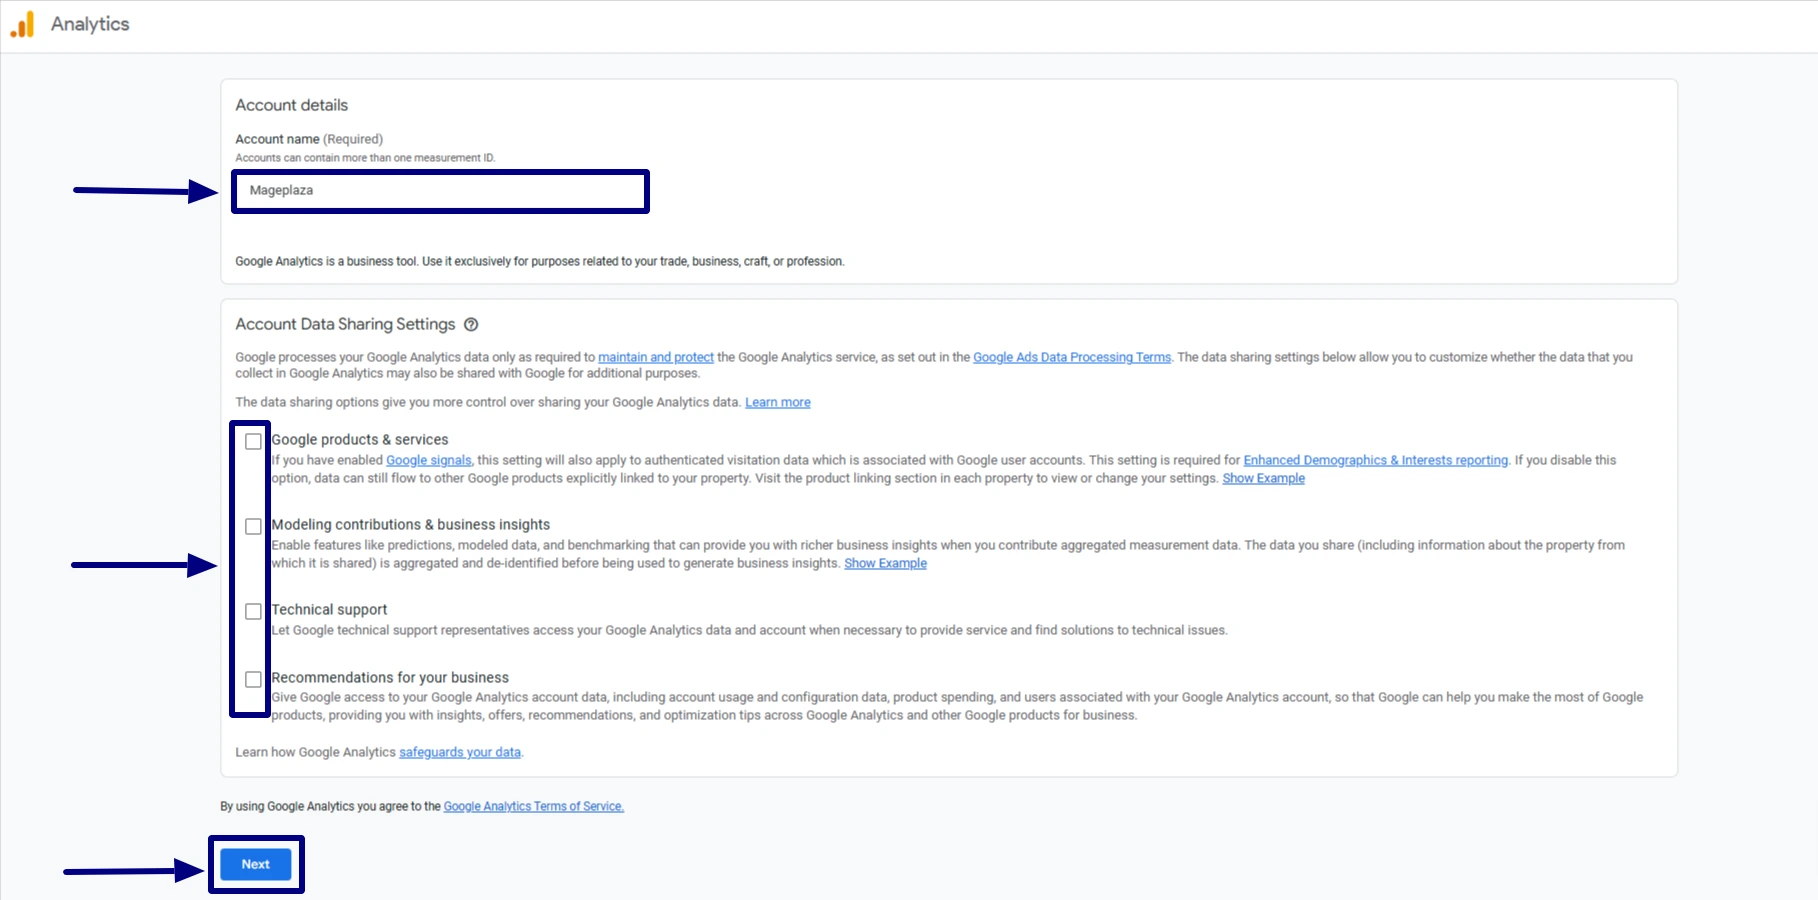Click the Account name (Required) label
This screenshot has height=900, width=1818.
click(x=309, y=139)
